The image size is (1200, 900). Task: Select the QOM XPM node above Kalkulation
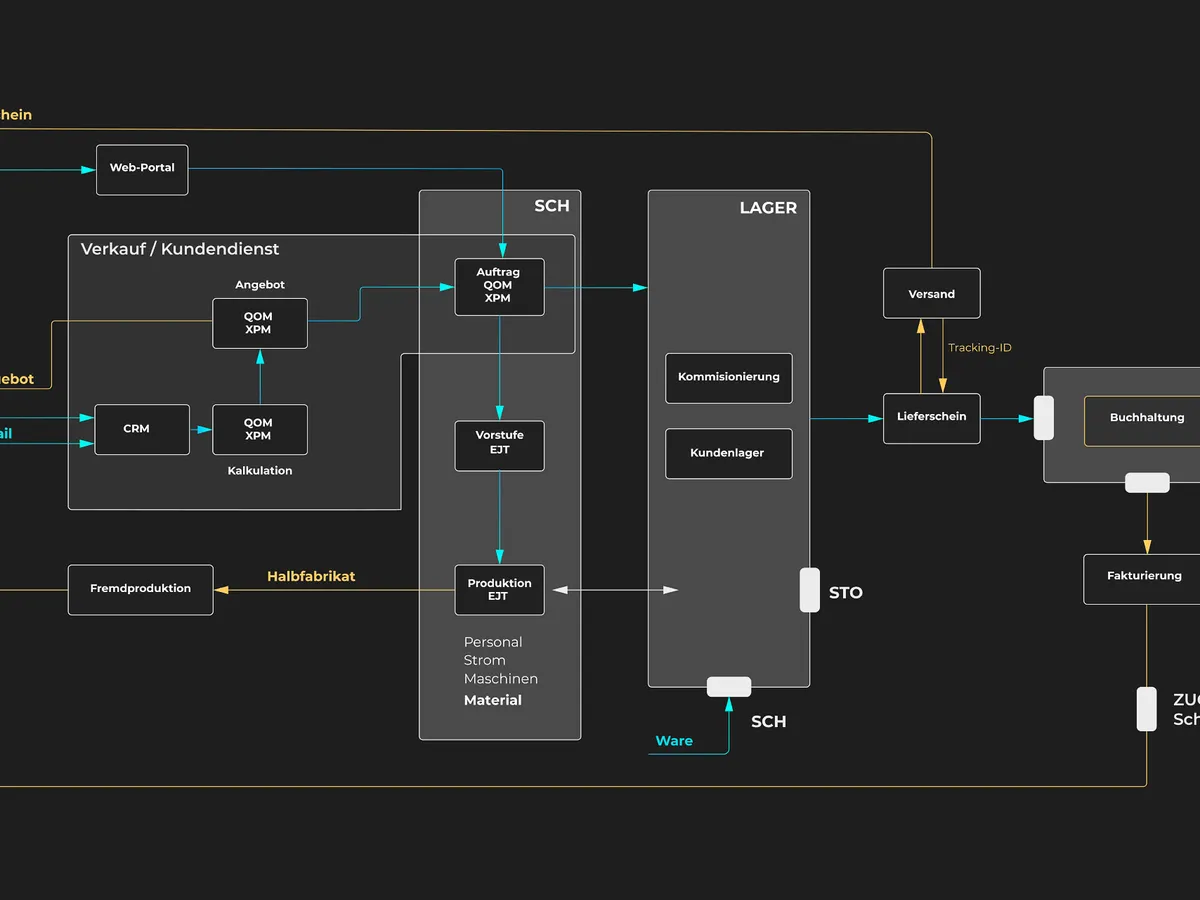click(x=260, y=429)
